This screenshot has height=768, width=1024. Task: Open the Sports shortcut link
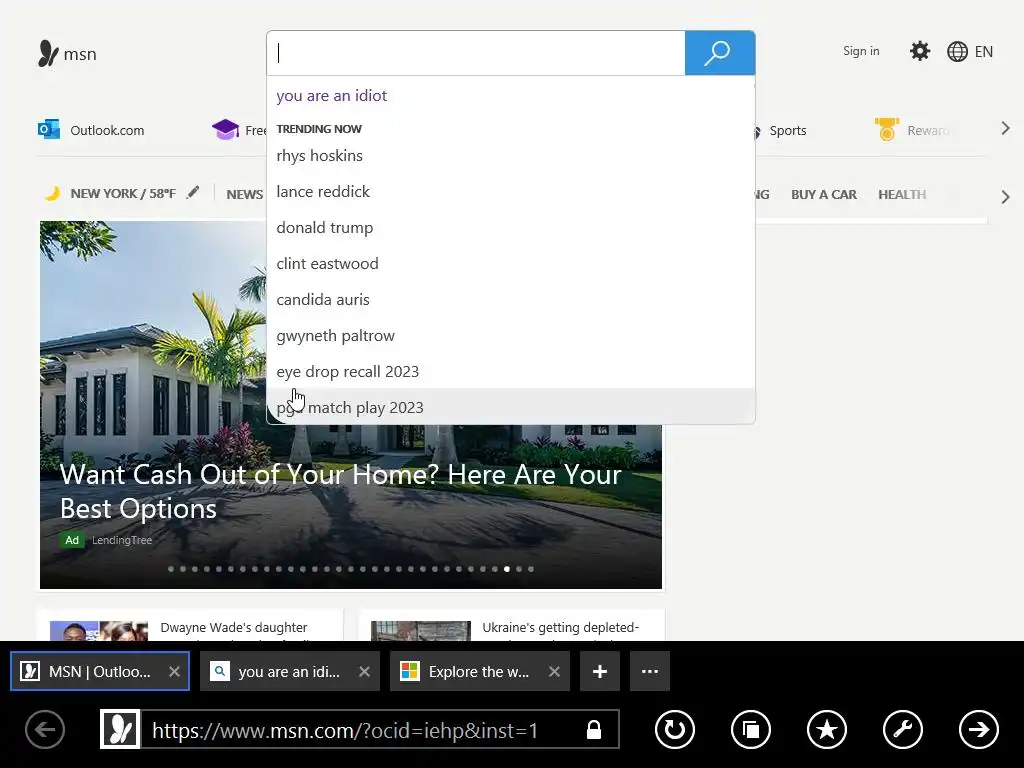coord(788,130)
